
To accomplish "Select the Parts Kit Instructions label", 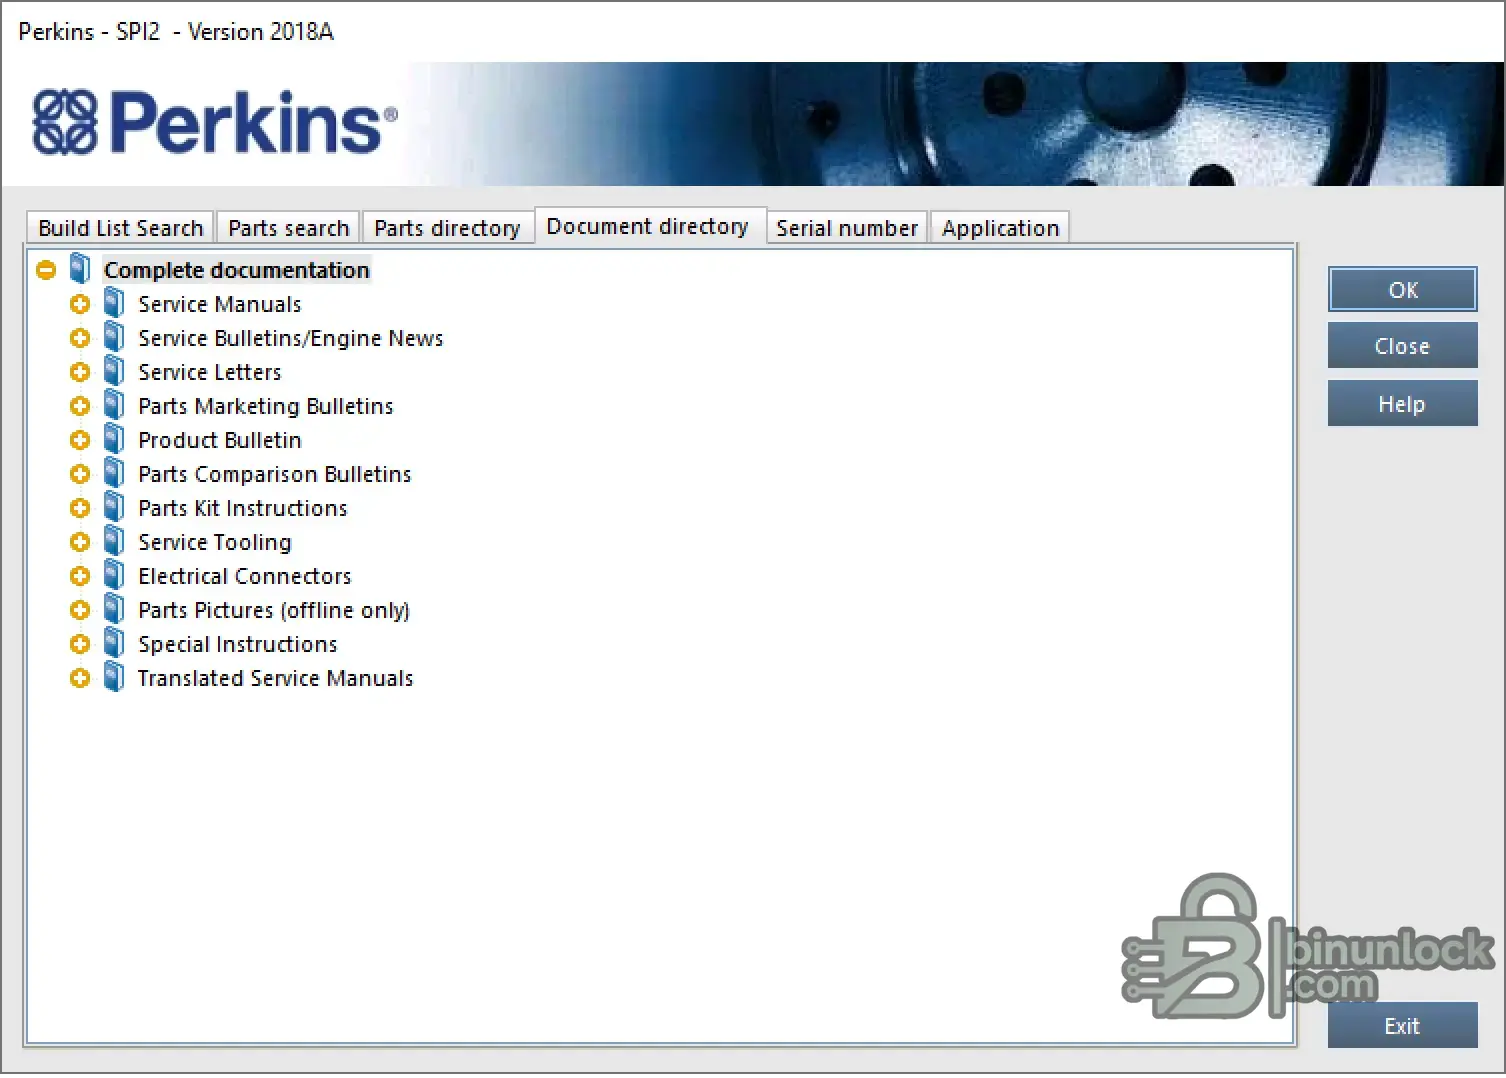I will click(x=243, y=508).
